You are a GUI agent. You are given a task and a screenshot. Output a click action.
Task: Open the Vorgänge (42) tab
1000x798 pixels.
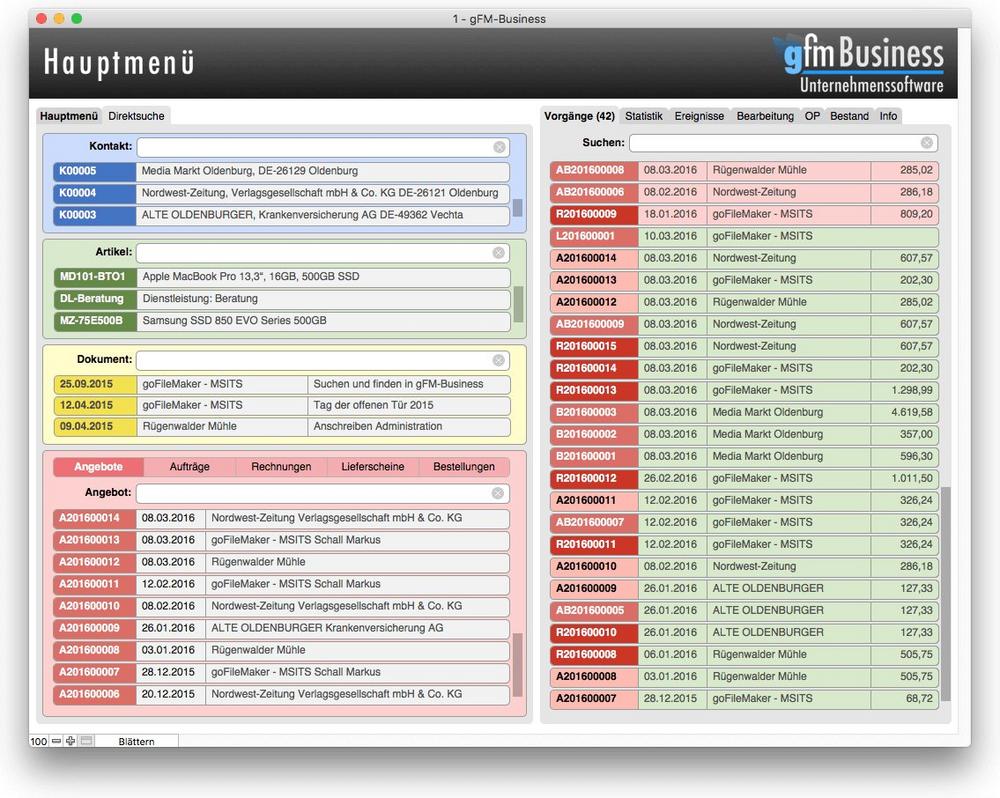pos(579,116)
